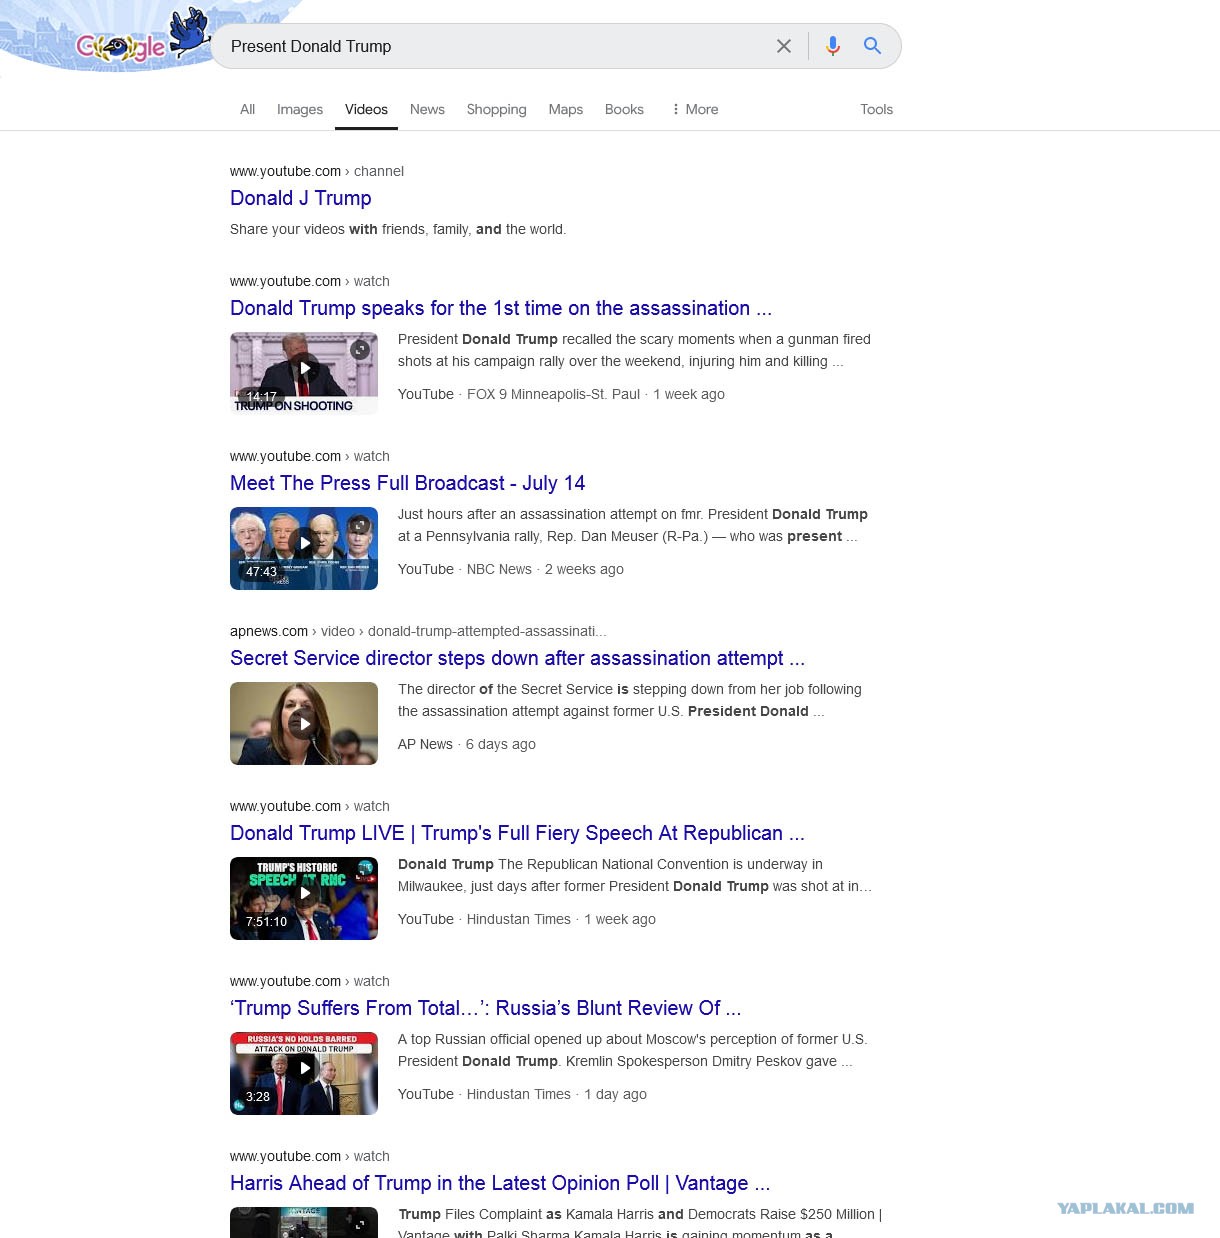Expand preview icon on Trump on Shooting thumbnail
Viewport: 1220px width, 1238px height.
(x=360, y=350)
